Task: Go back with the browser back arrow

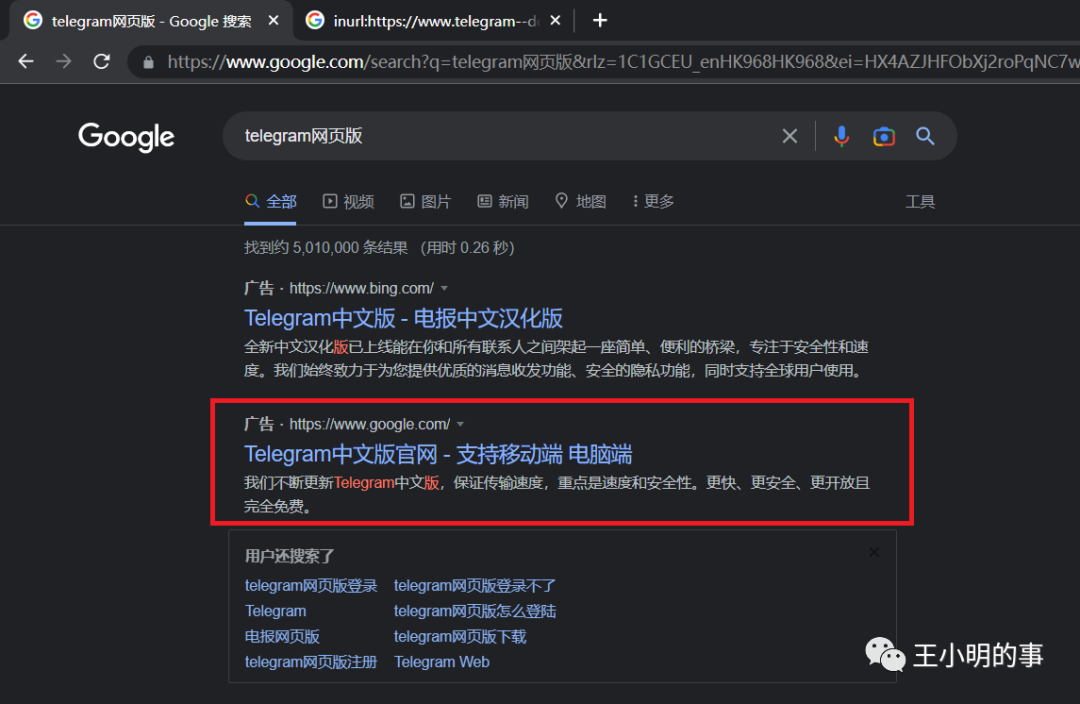Action: 26,61
